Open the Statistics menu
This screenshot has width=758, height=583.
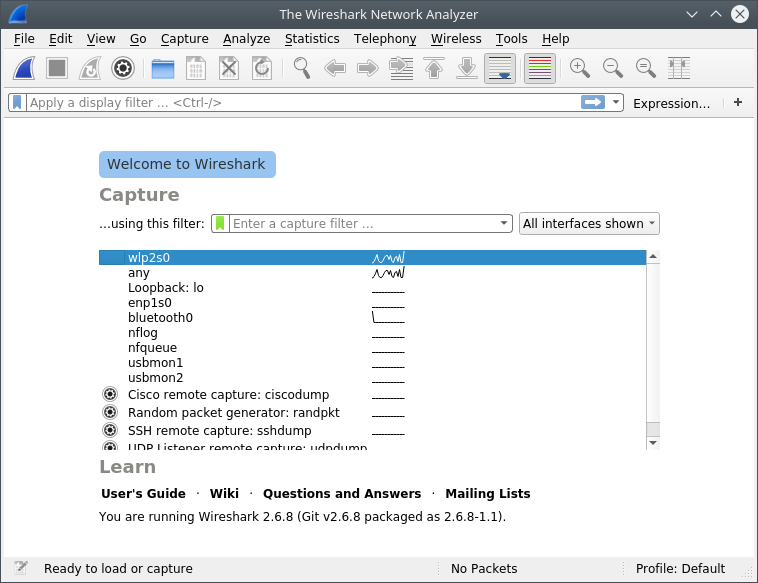click(312, 39)
